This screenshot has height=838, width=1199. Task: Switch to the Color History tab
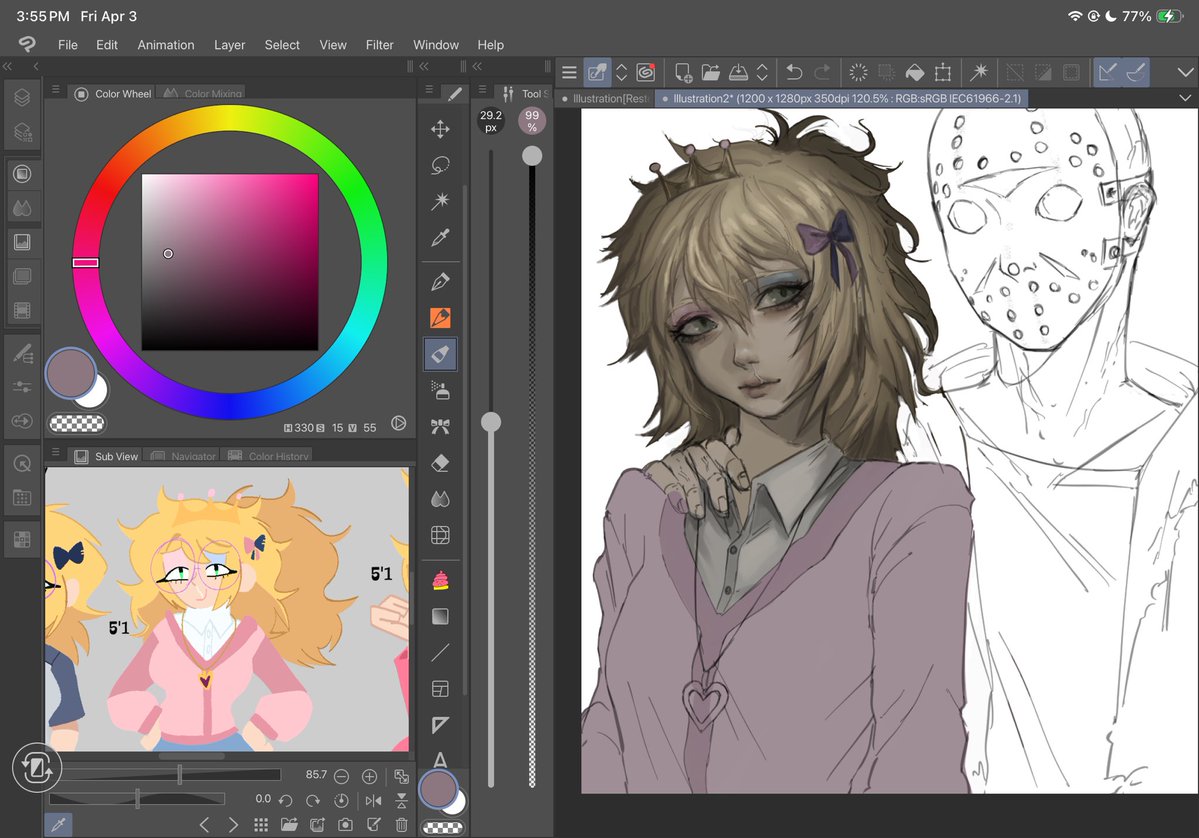point(268,456)
